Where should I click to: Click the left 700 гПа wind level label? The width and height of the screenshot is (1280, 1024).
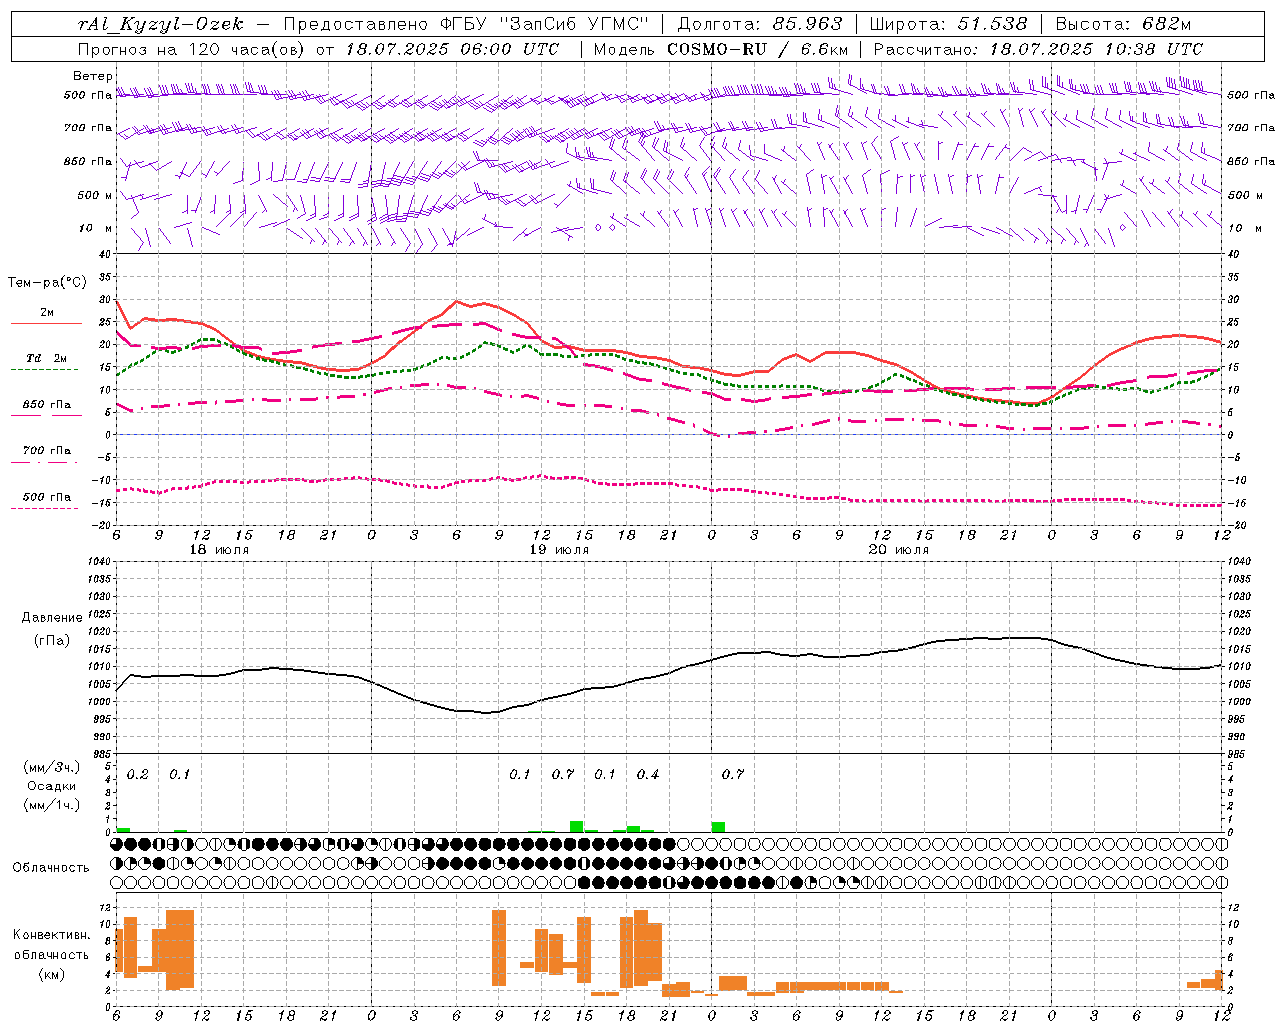tap(88, 128)
